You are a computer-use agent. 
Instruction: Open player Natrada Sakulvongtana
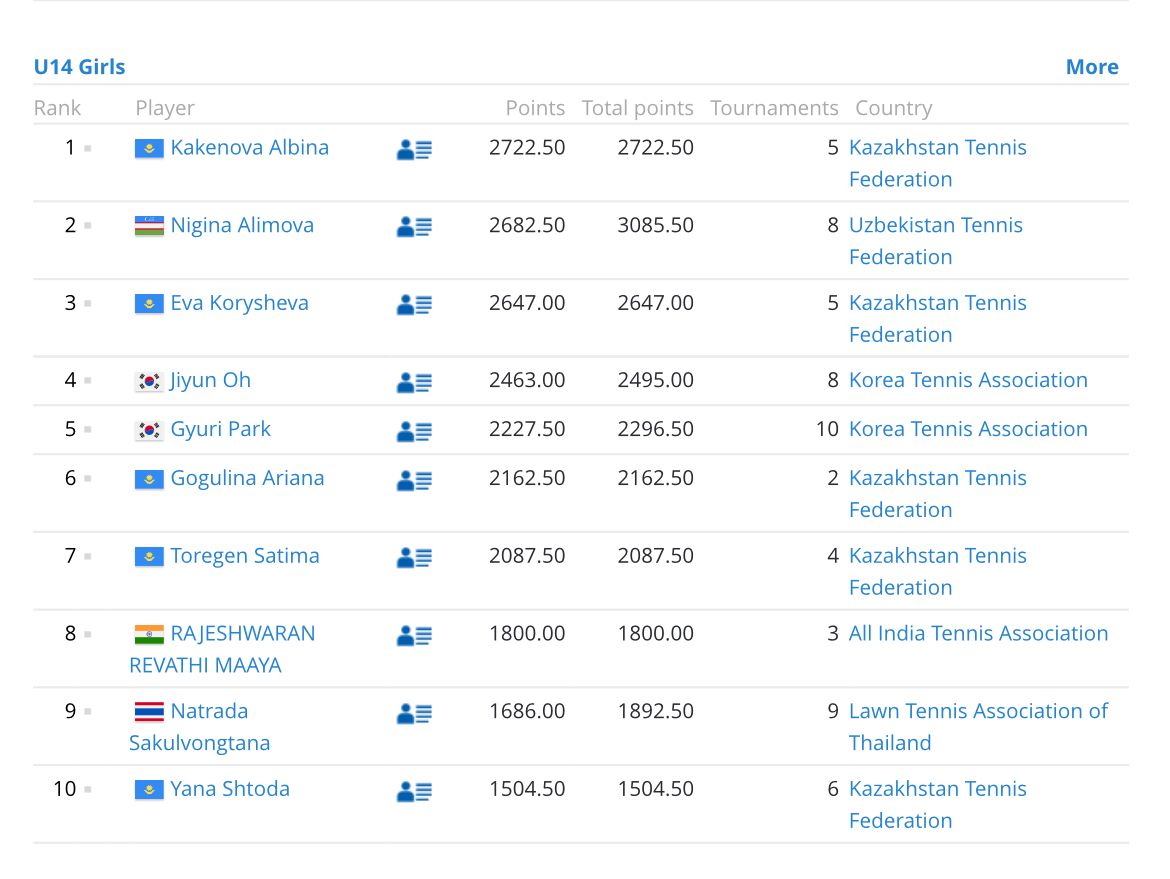199,727
